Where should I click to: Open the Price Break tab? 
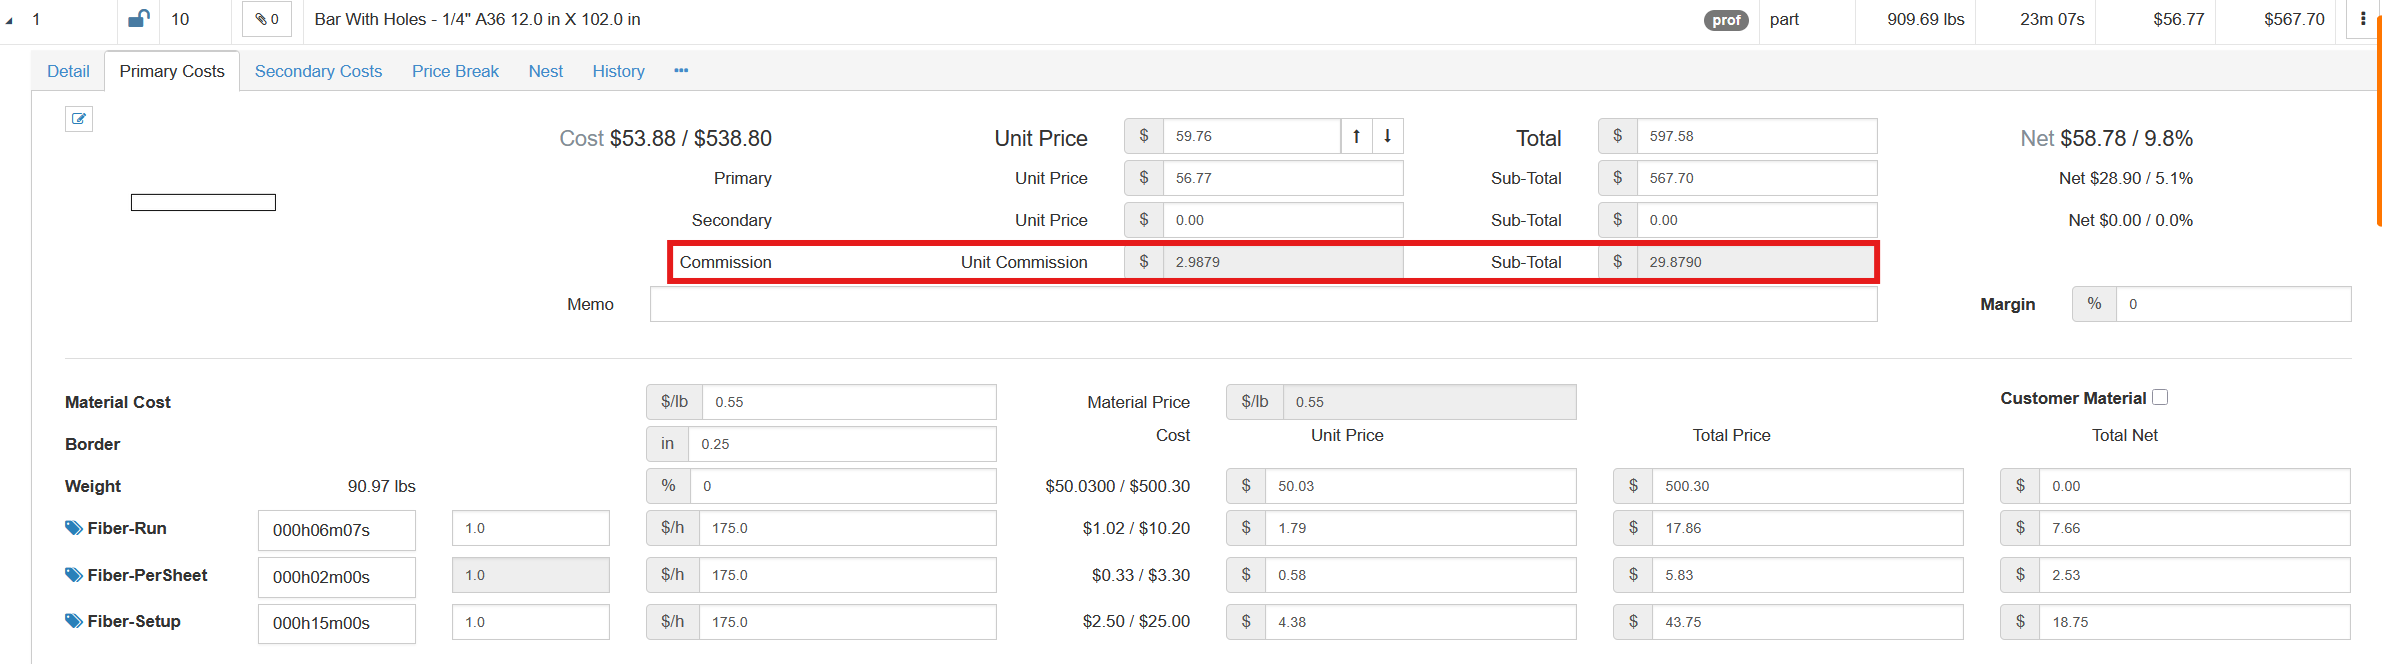coord(455,71)
